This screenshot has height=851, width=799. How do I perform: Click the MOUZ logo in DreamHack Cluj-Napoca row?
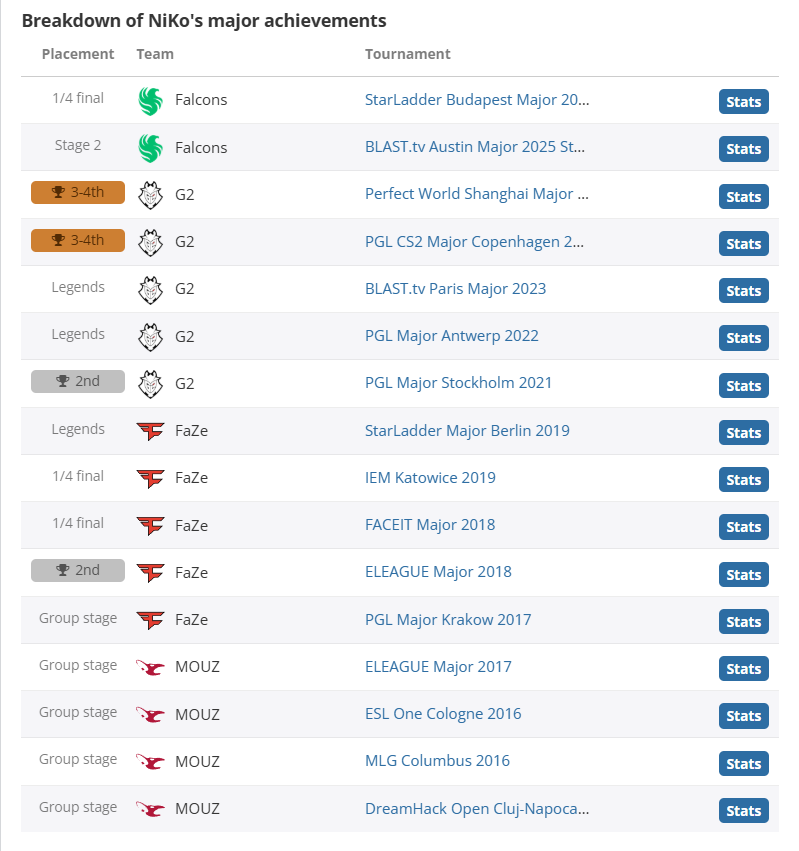[150, 809]
